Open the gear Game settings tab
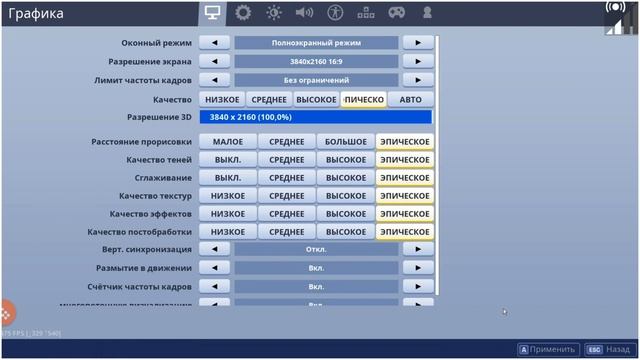This screenshot has height=360, width=640. [x=243, y=13]
